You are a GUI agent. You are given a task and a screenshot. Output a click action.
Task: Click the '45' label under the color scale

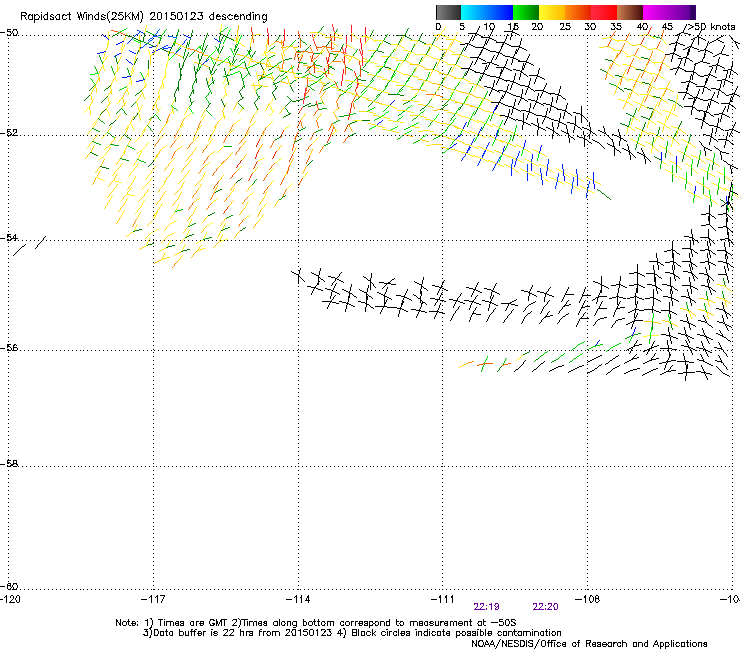667,27
